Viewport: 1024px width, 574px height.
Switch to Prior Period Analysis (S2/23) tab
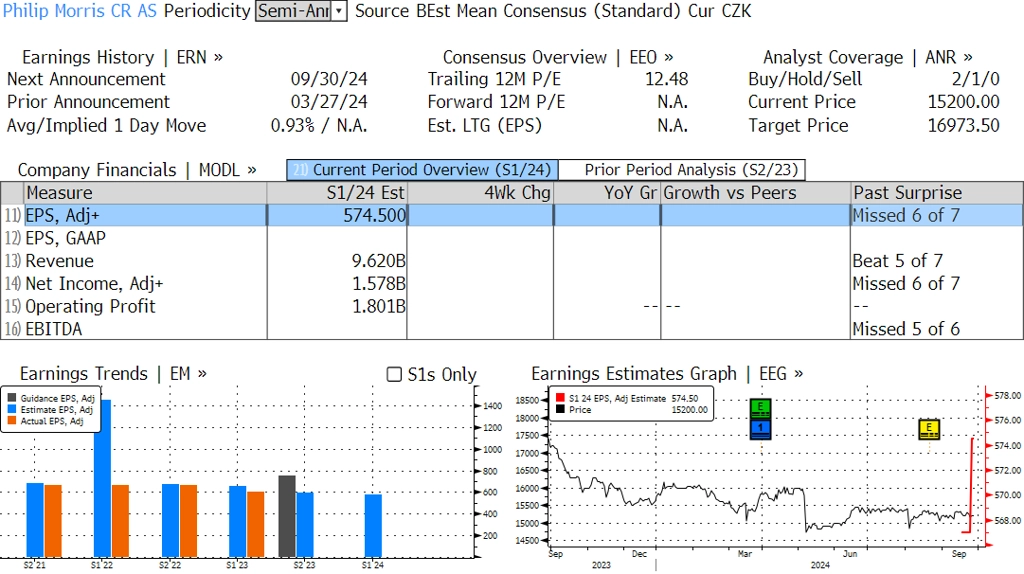click(682, 170)
